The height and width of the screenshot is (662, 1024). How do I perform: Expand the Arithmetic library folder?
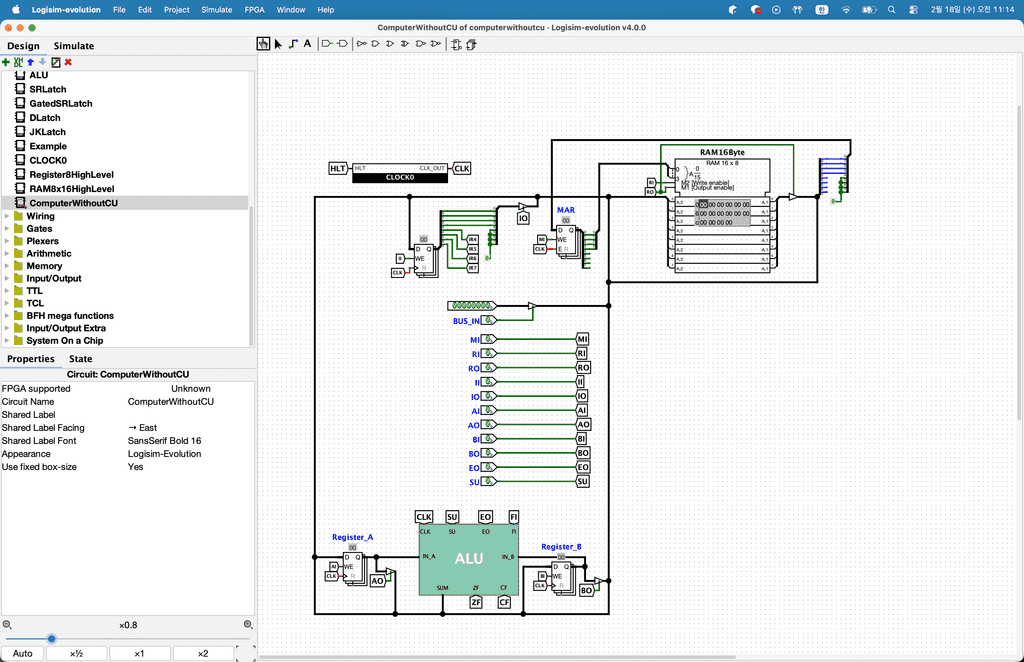pyautogui.click(x=8, y=254)
